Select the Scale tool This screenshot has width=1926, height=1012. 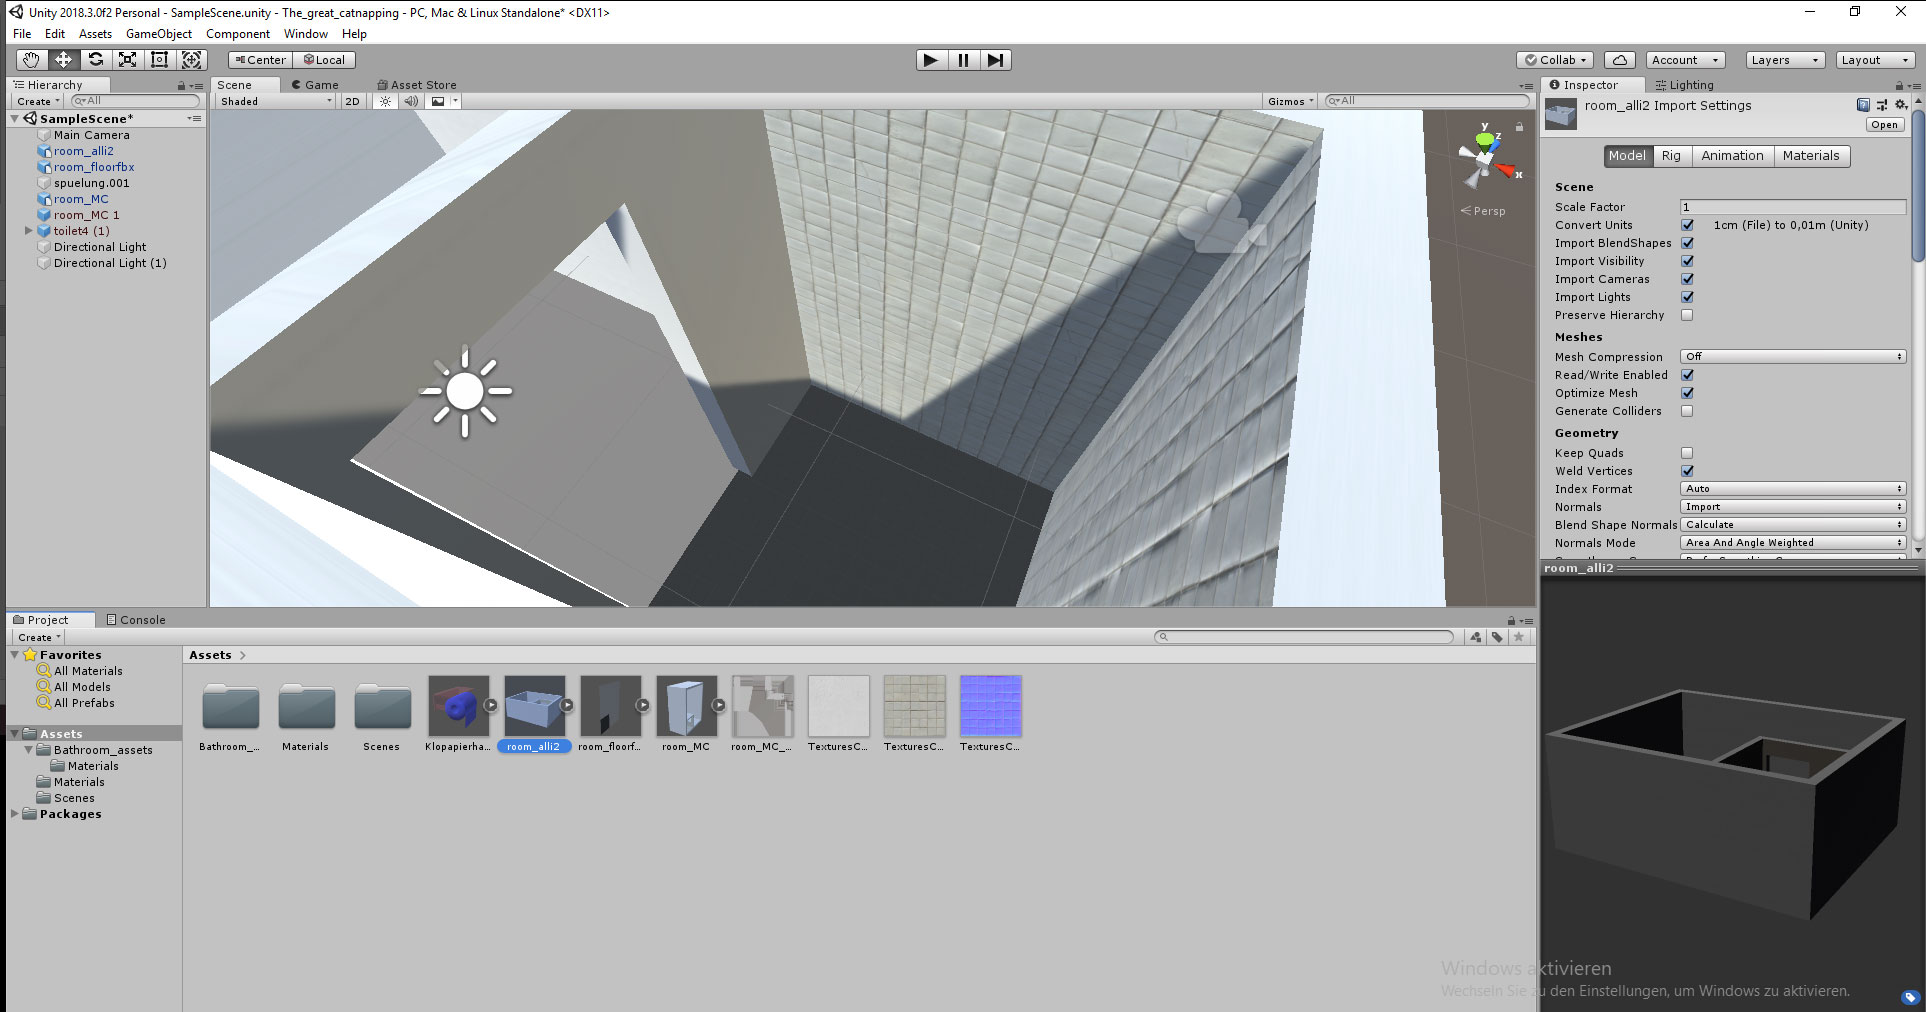(127, 60)
